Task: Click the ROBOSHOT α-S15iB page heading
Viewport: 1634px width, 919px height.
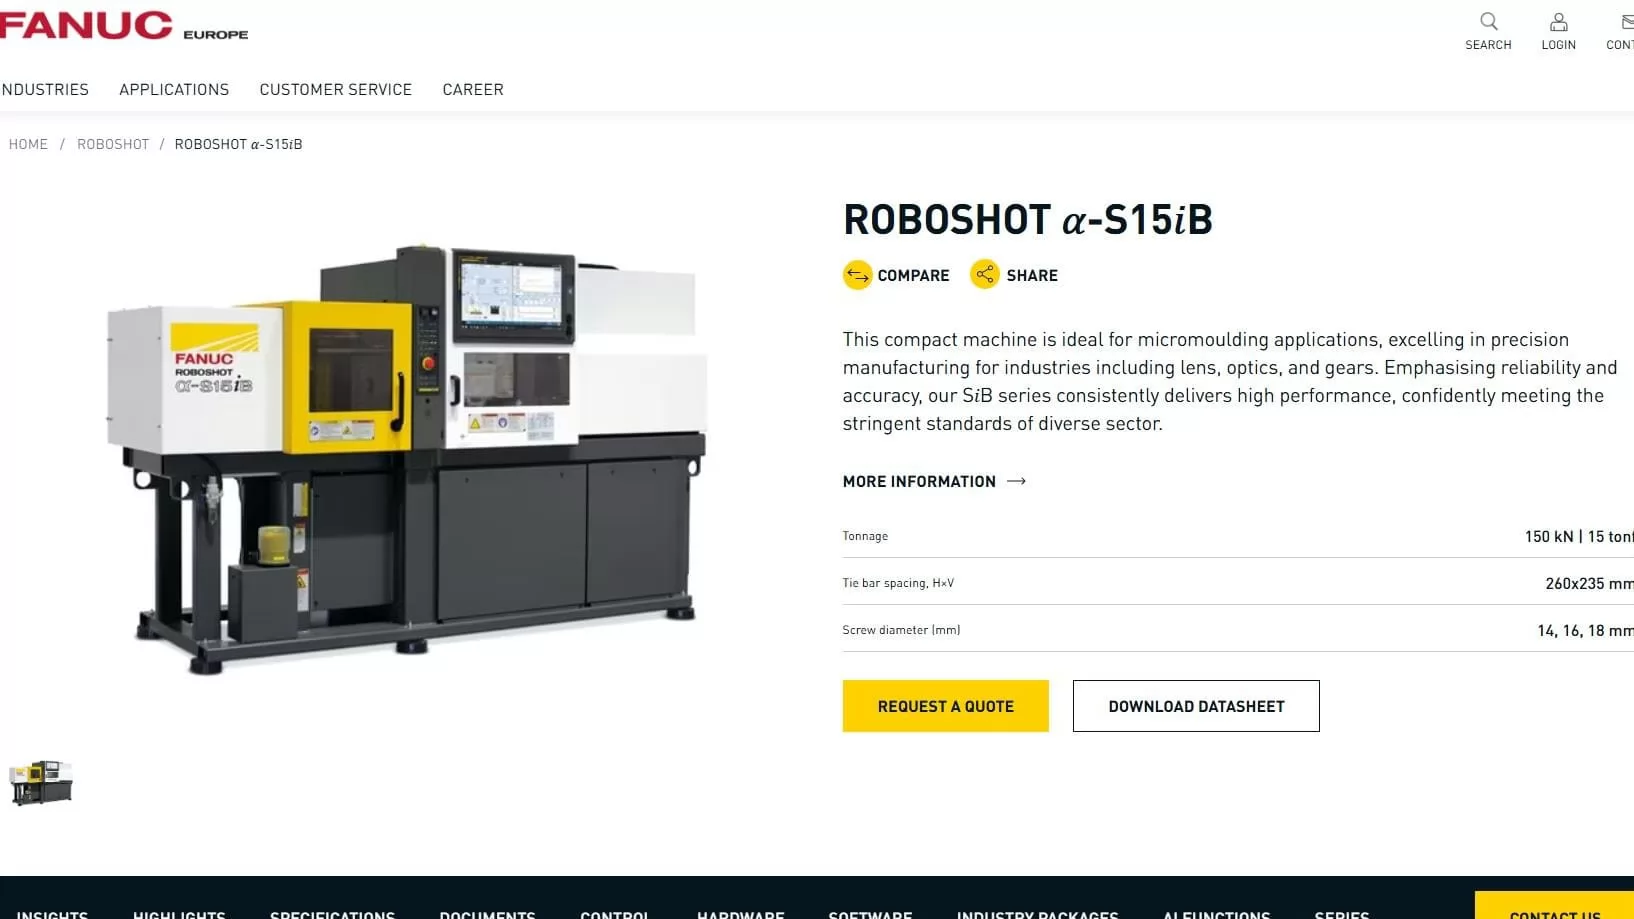Action: [1027, 220]
